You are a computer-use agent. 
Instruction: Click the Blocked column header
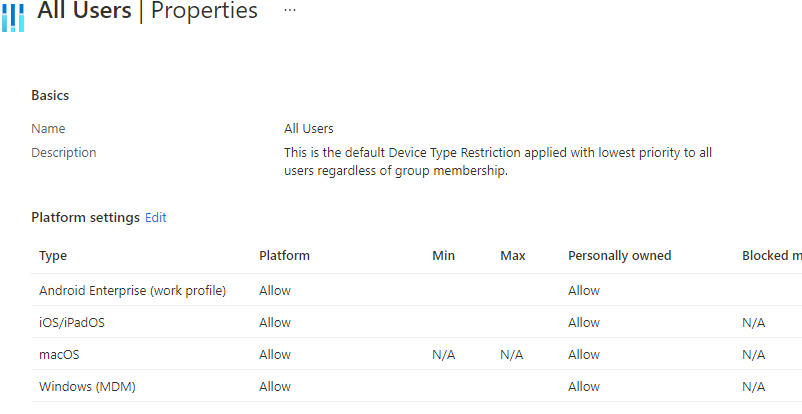point(771,256)
